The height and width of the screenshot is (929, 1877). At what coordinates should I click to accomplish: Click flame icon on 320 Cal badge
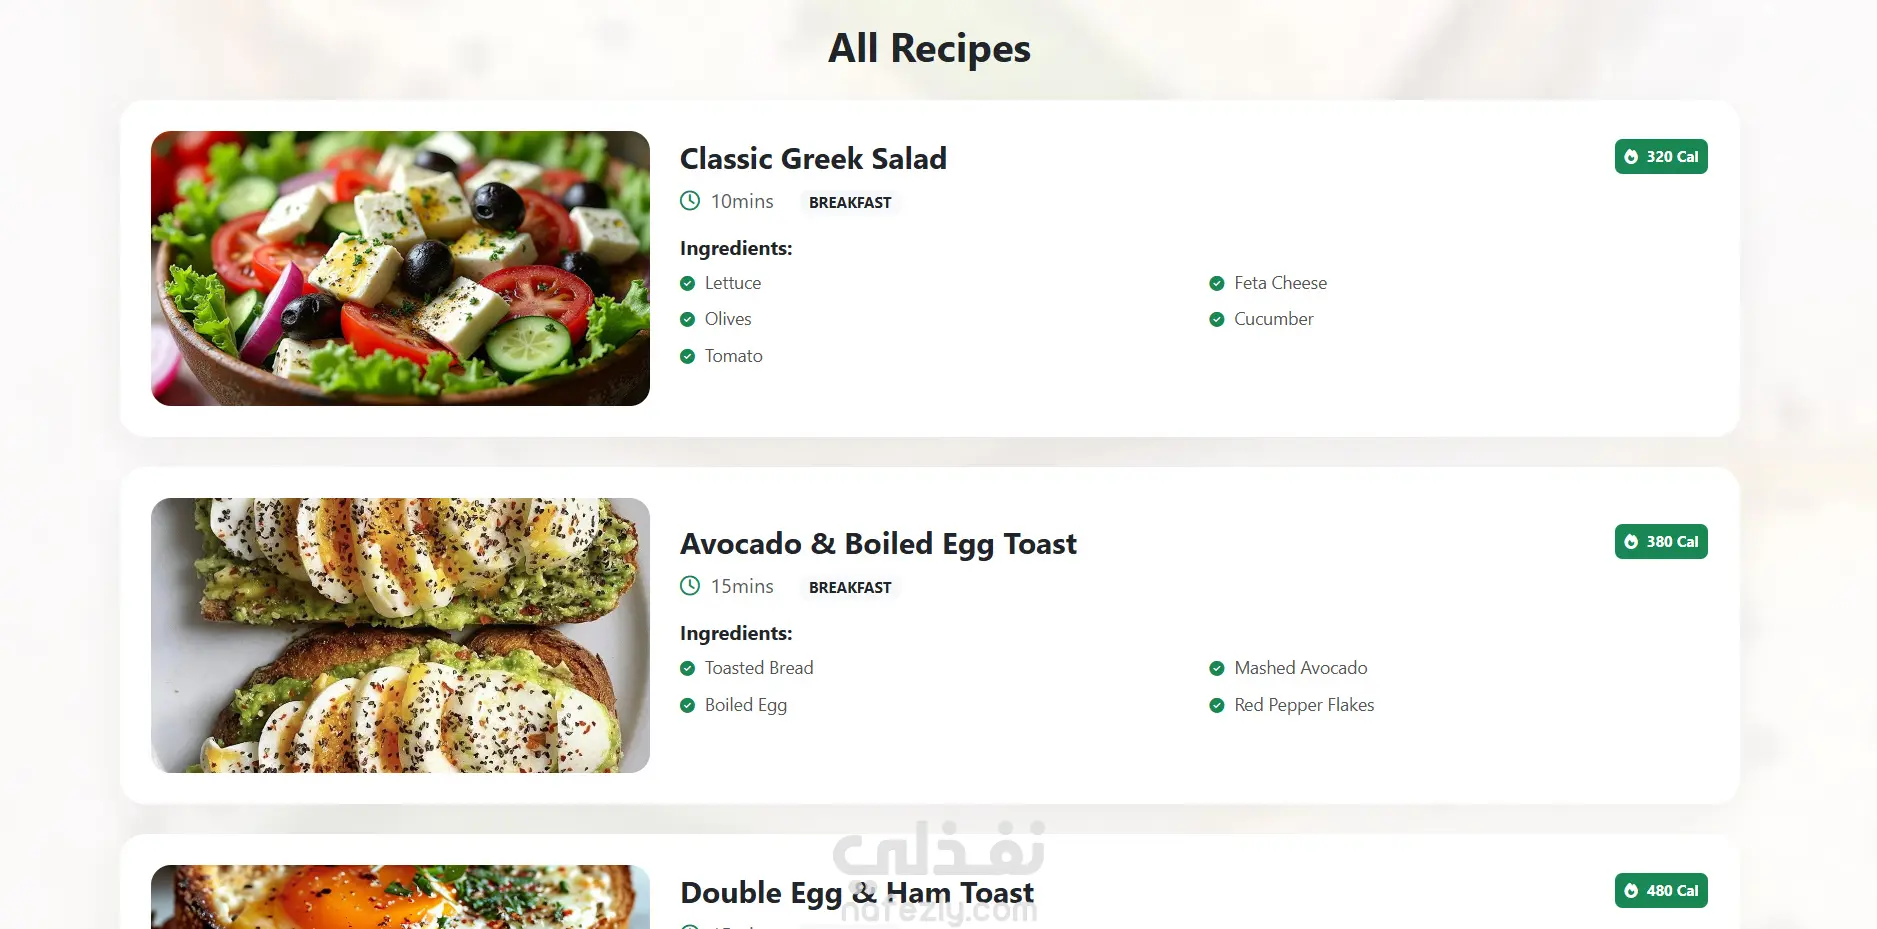[1631, 157]
